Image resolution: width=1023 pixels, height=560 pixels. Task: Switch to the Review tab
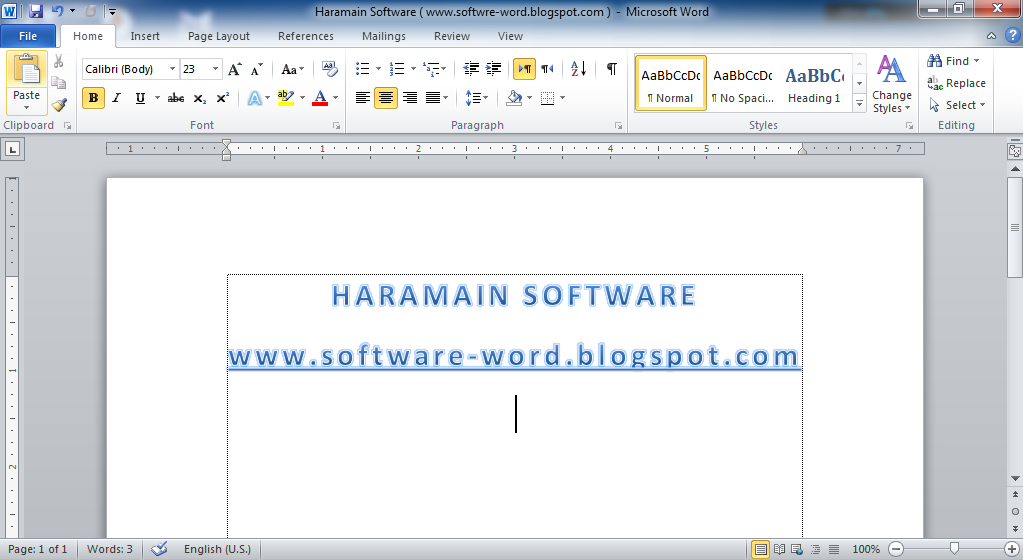[x=451, y=36]
